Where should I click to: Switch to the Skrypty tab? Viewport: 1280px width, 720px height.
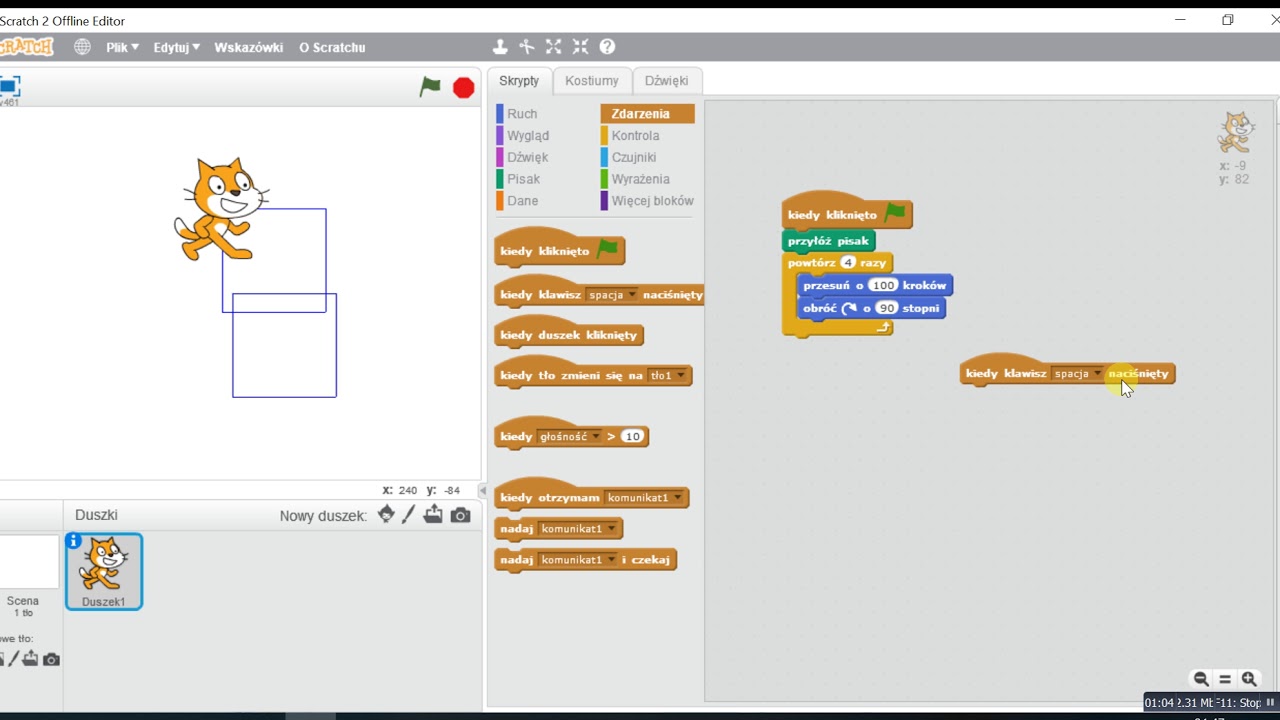click(x=519, y=81)
